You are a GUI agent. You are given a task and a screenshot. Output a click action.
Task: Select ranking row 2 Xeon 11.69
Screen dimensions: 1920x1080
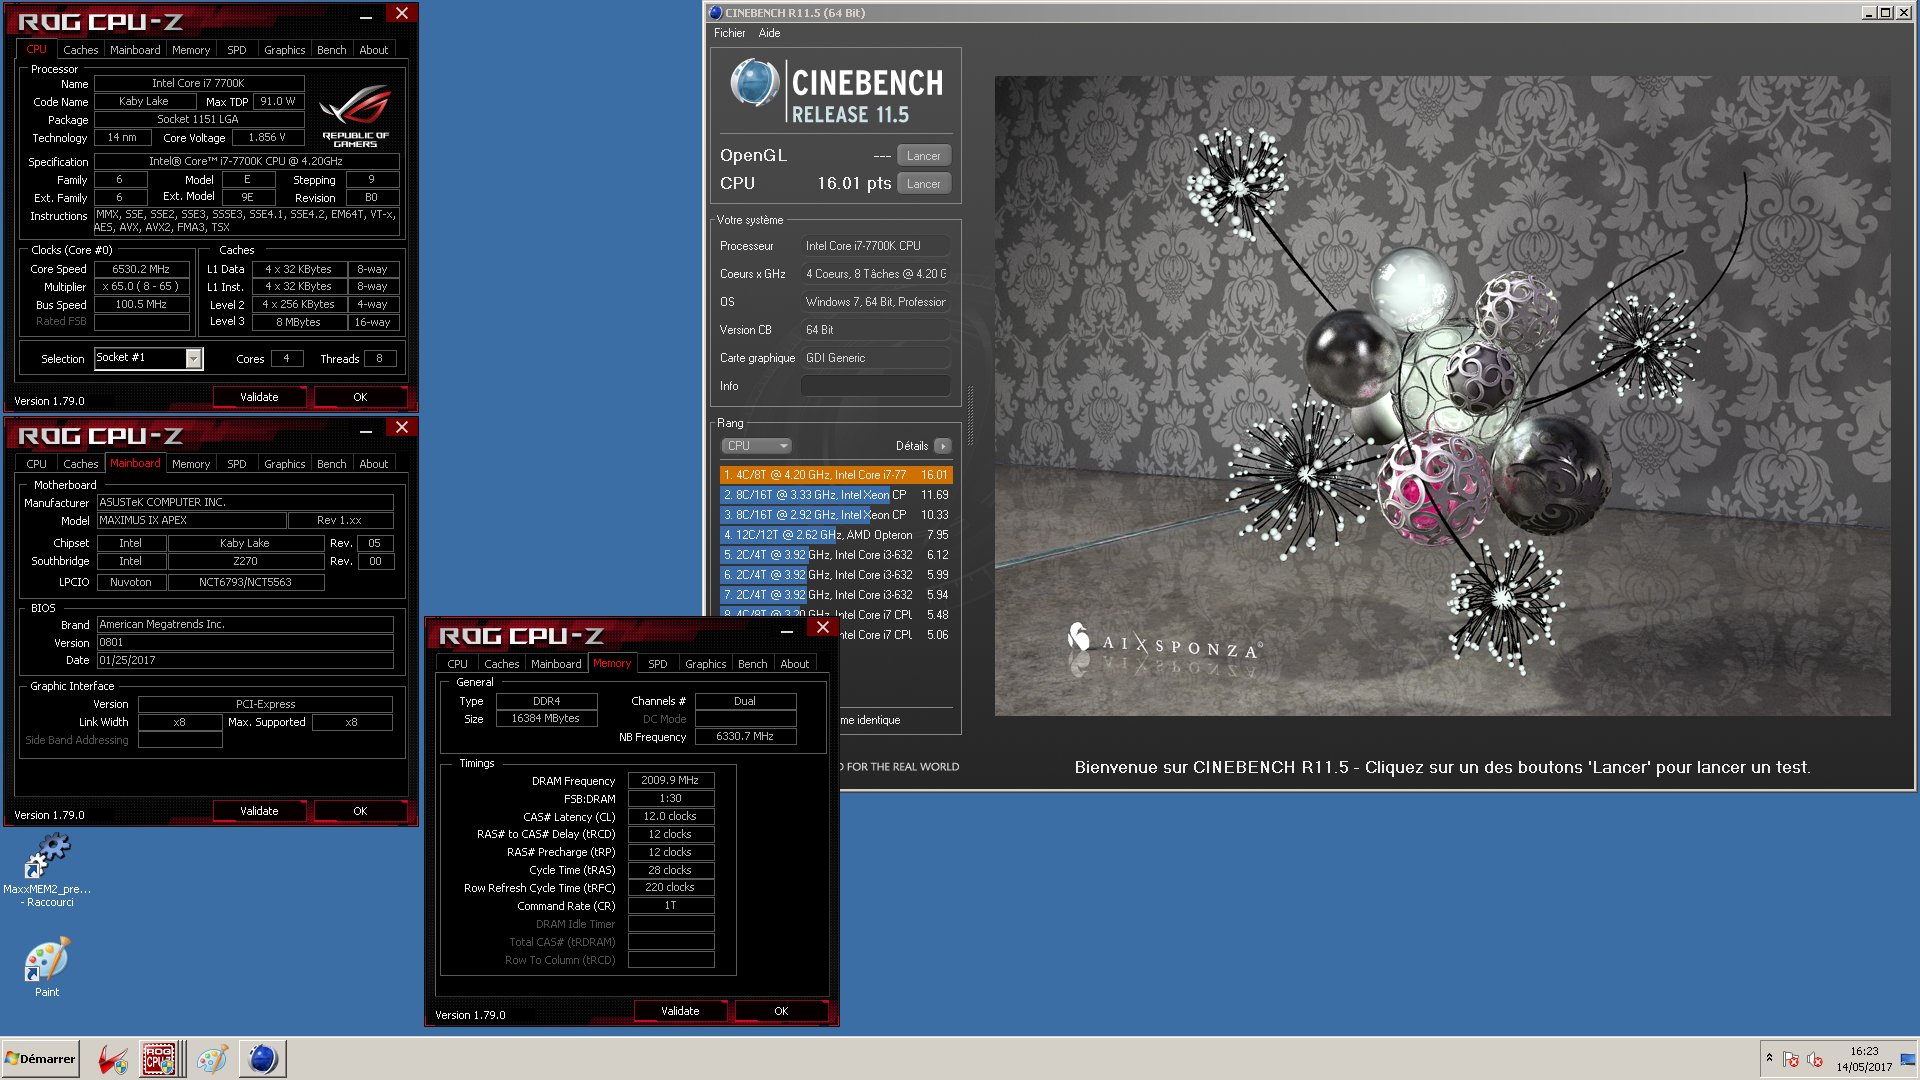tap(835, 495)
